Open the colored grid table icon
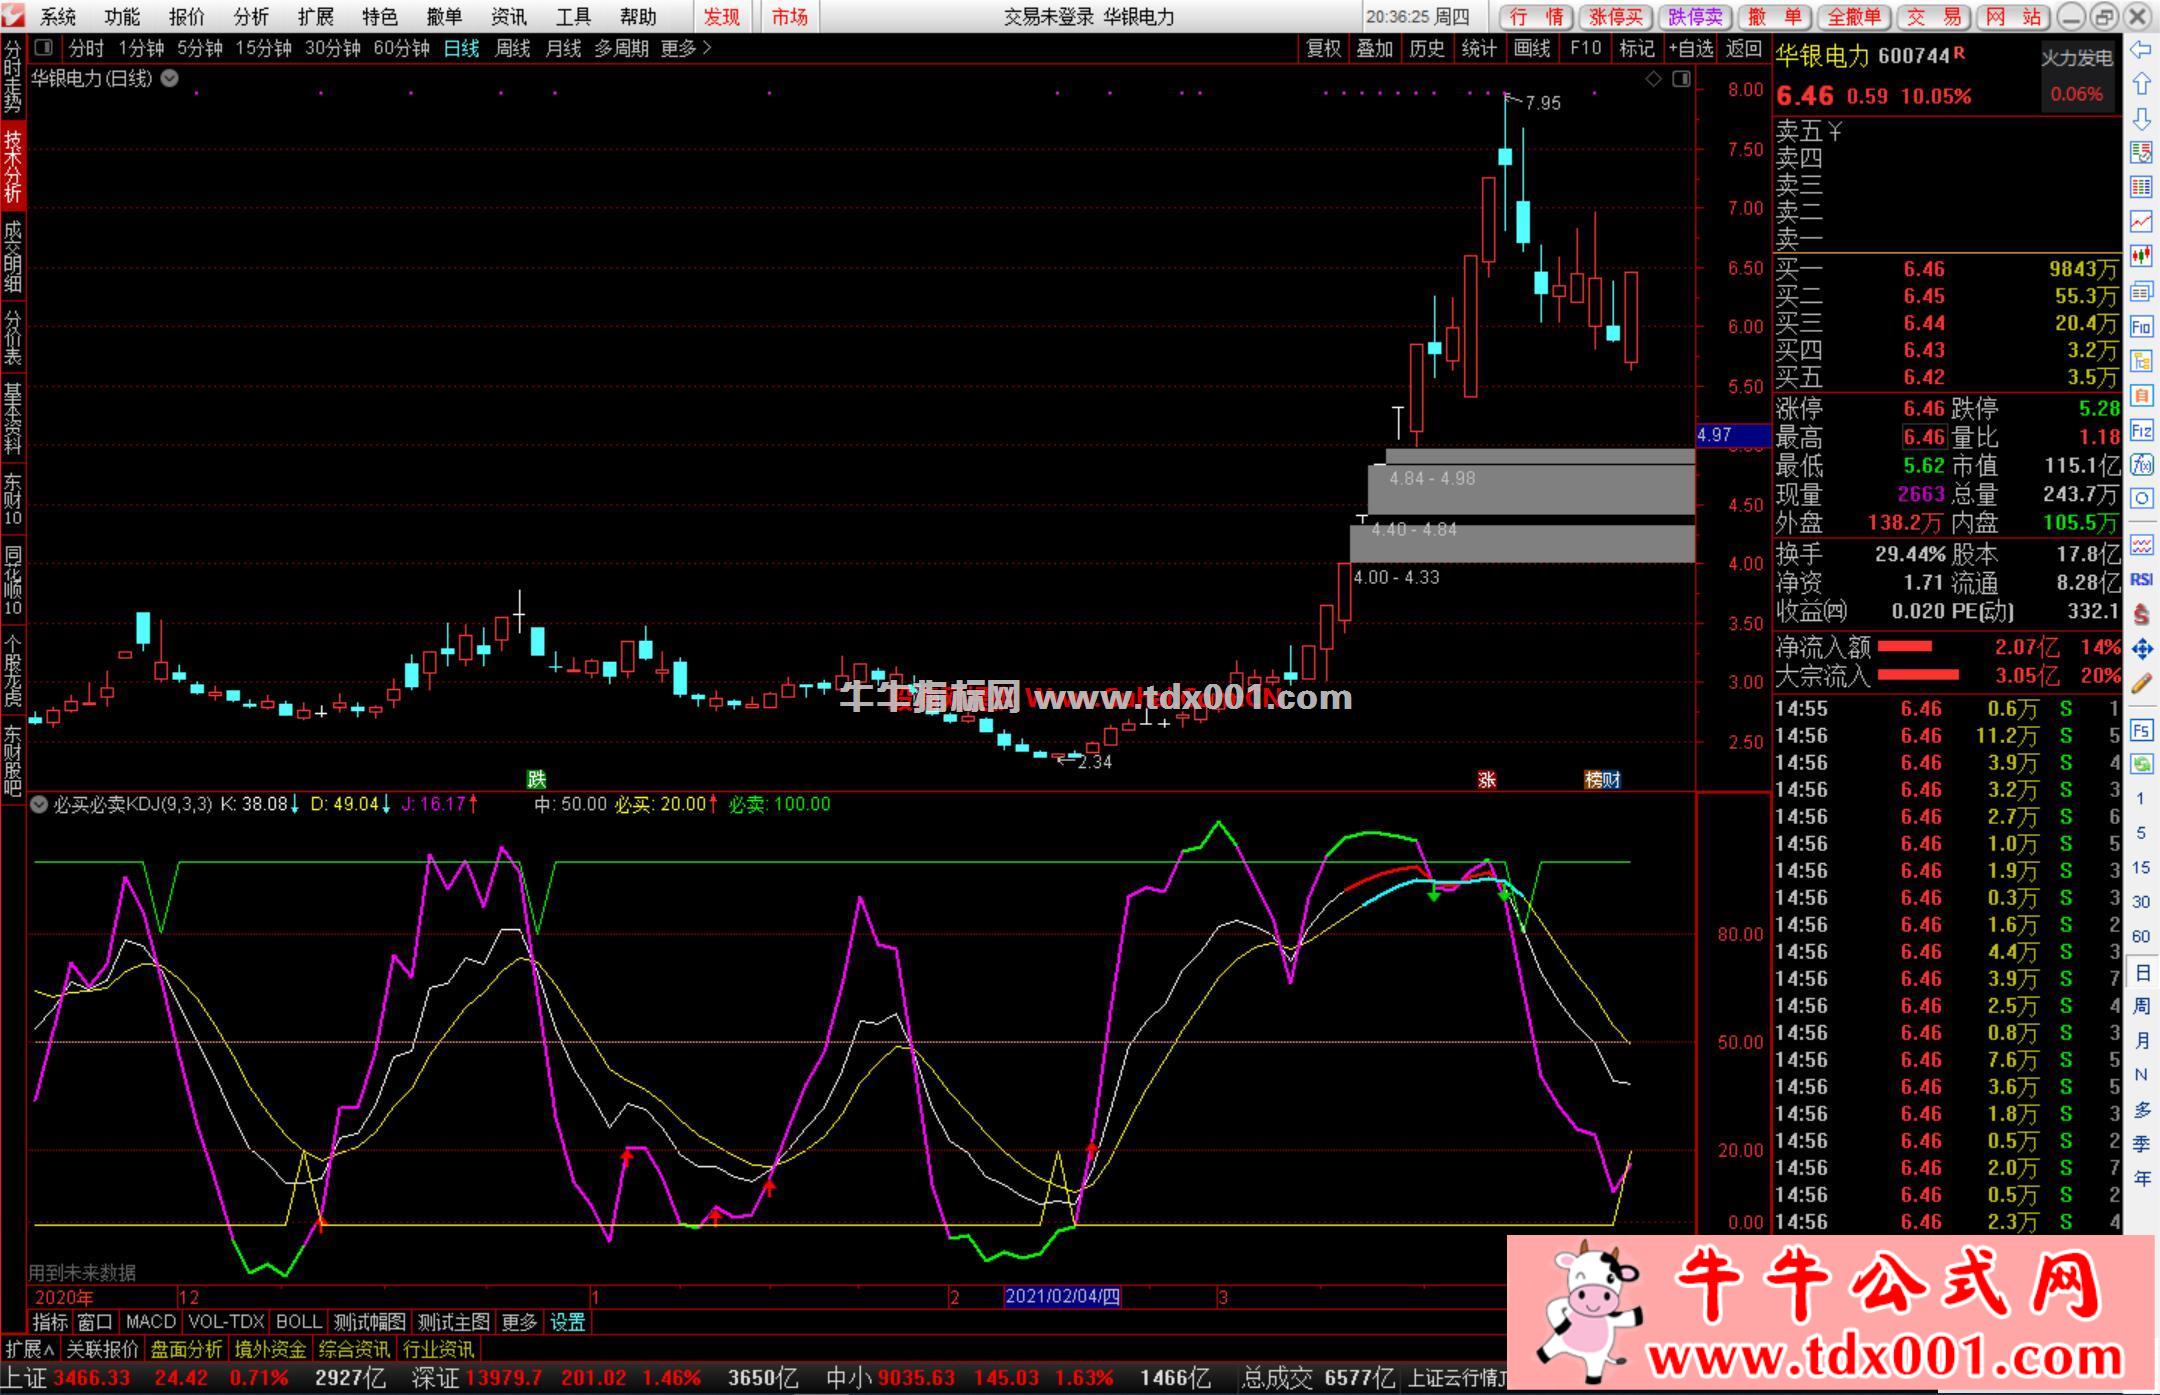The width and height of the screenshot is (2160, 1395). coord(2141,187)
